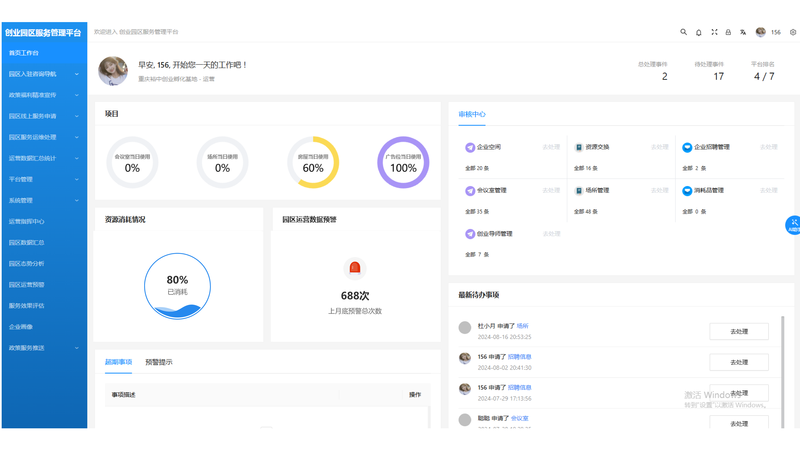Viewport: 800px width, 450px height.
Task: Click the 创业园区服务管理平台 sidebar title
Action: pyautogui.click(x=43, y=33)
